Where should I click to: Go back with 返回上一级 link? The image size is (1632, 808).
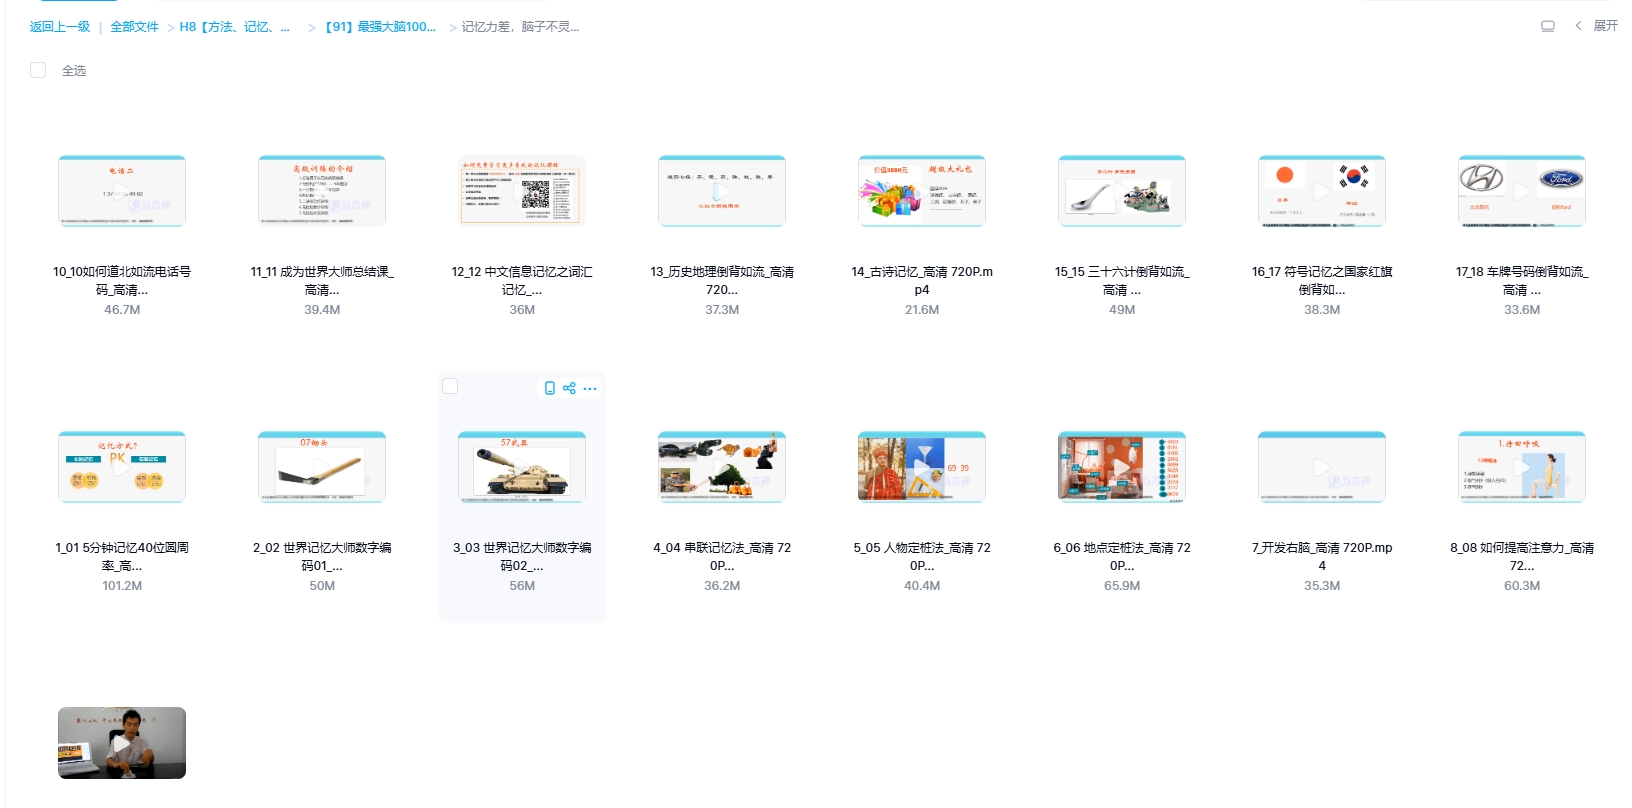(60, 27)
